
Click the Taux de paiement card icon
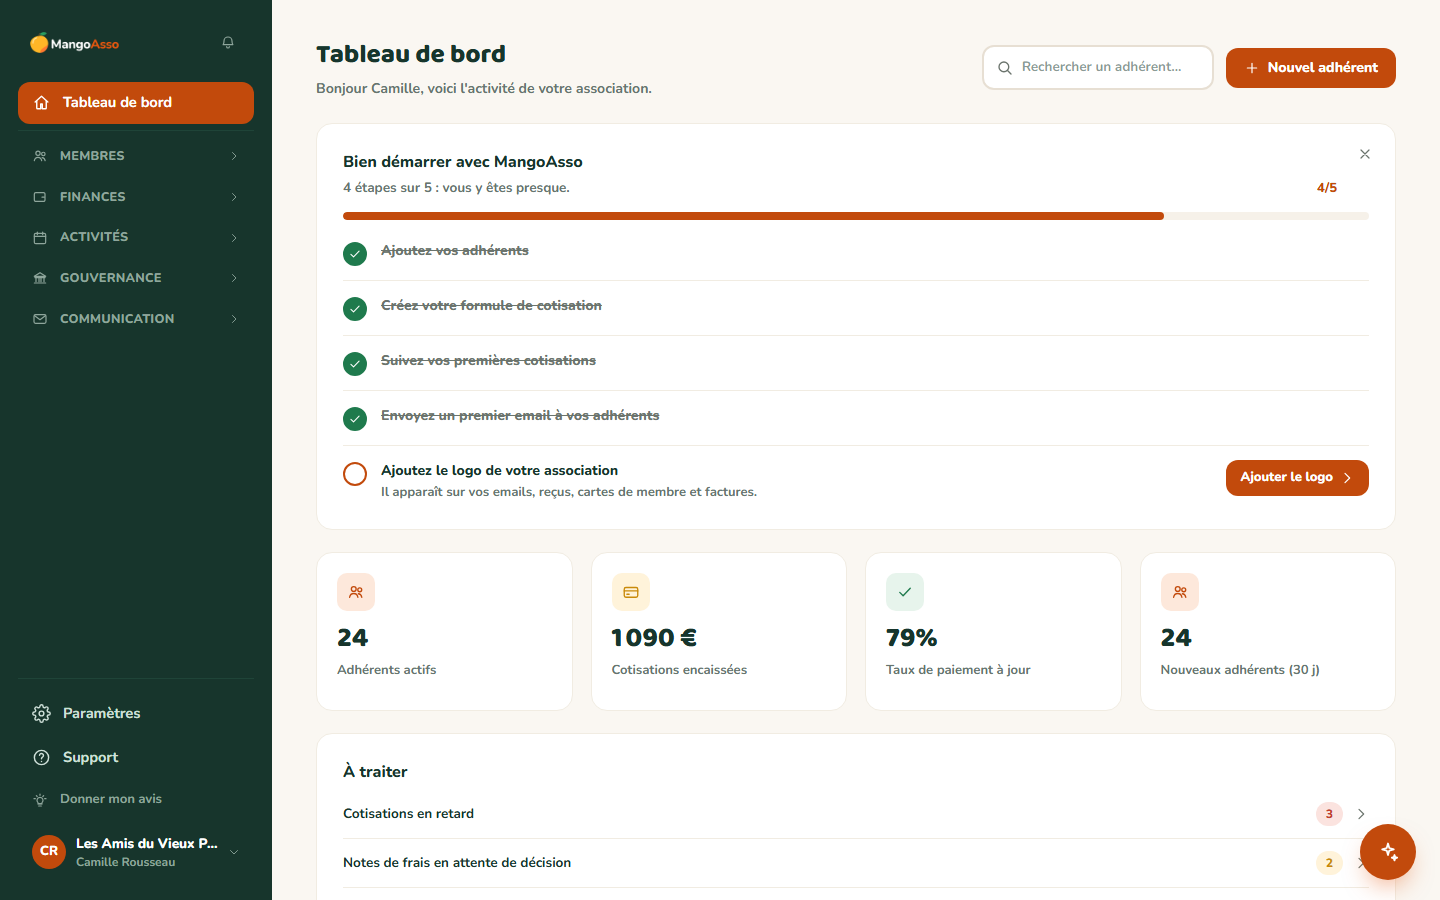tap(905, 592)
